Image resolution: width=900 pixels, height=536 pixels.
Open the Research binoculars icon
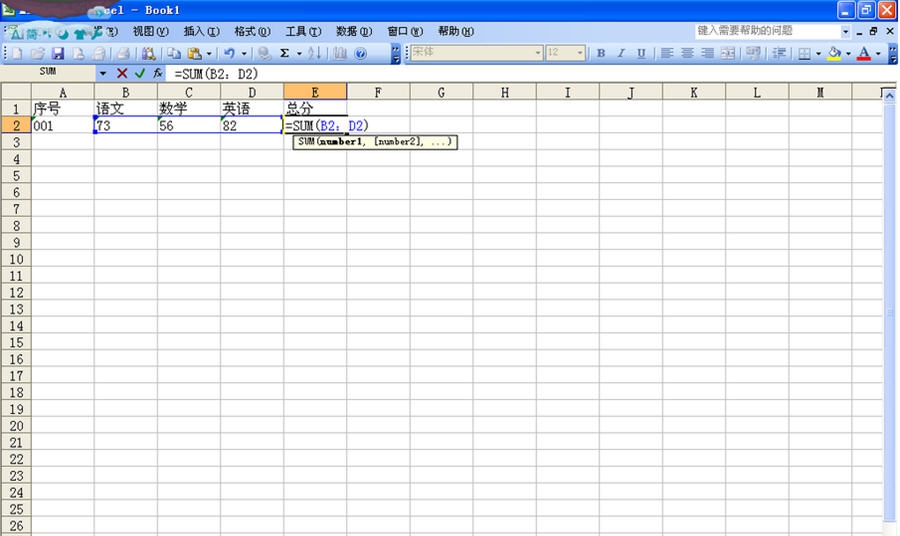[149, 53]
